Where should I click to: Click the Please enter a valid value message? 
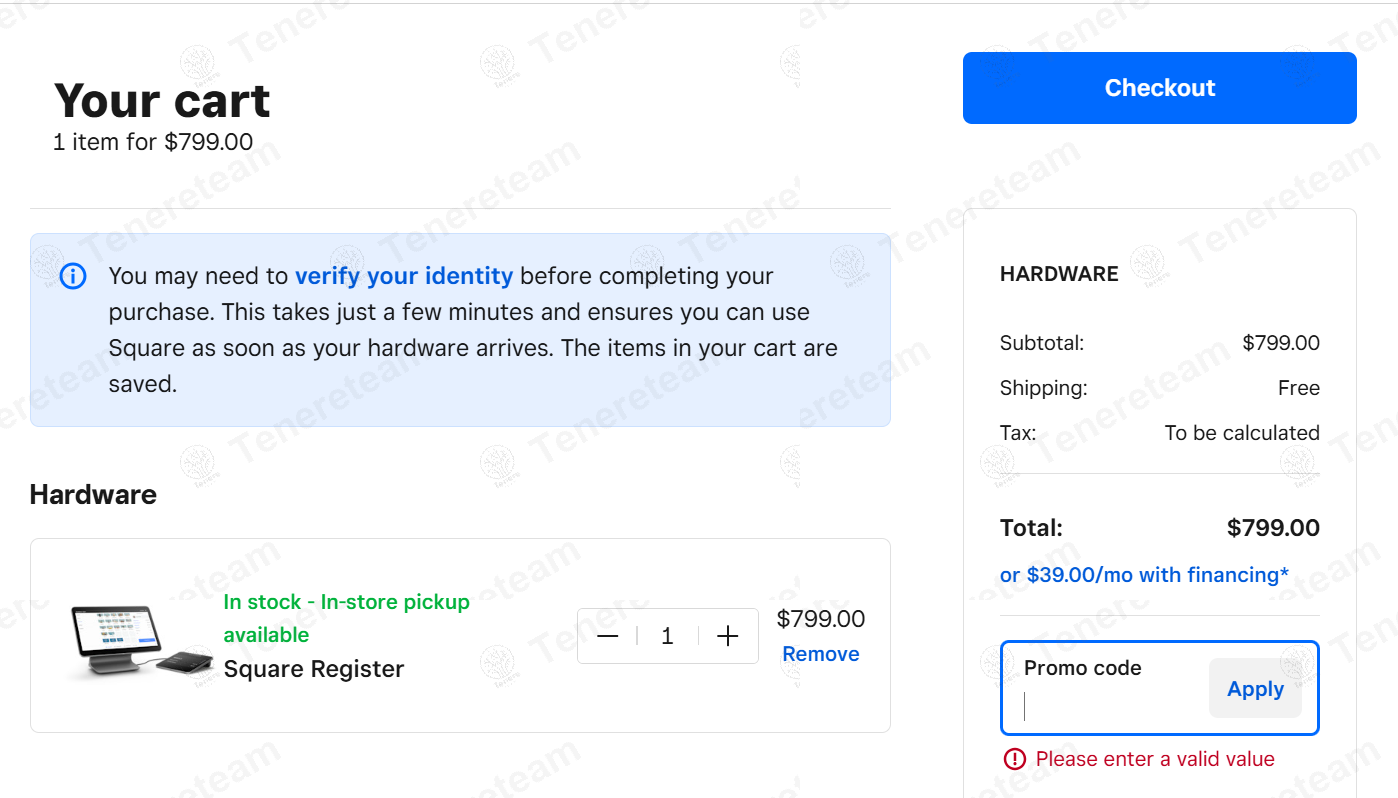(x=1155, y=759)
